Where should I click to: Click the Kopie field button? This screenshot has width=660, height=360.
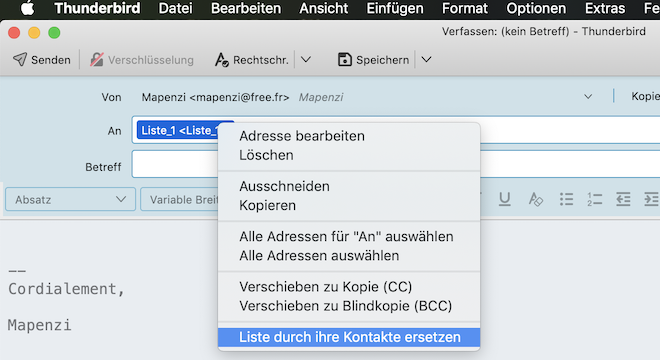645,97
